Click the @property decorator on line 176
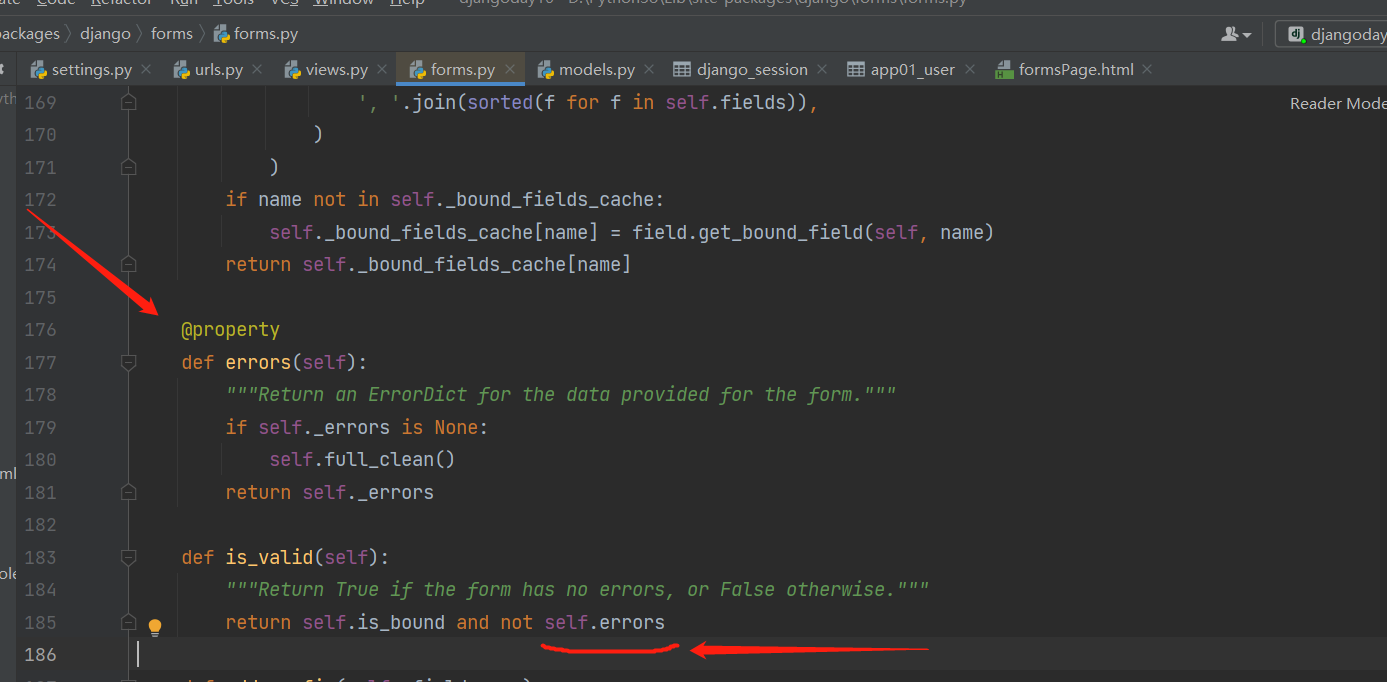Screen dimensions: 1387x682 click(x=230, y=329)
